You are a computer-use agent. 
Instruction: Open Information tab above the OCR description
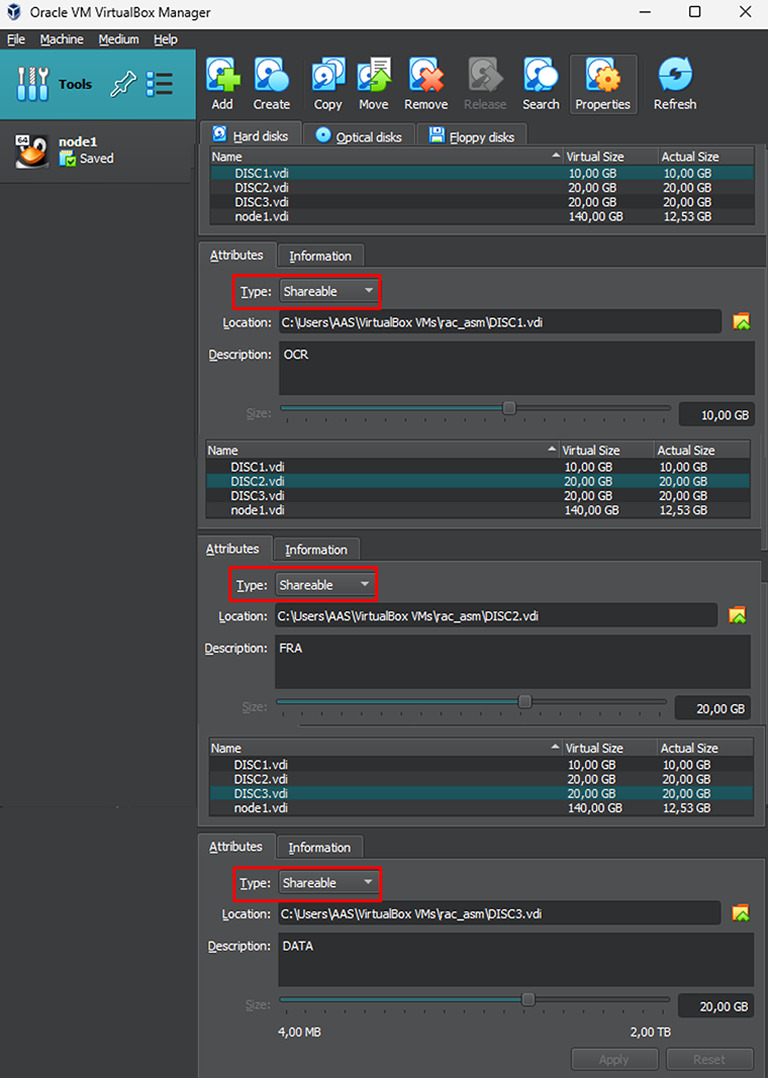point(320,256)
